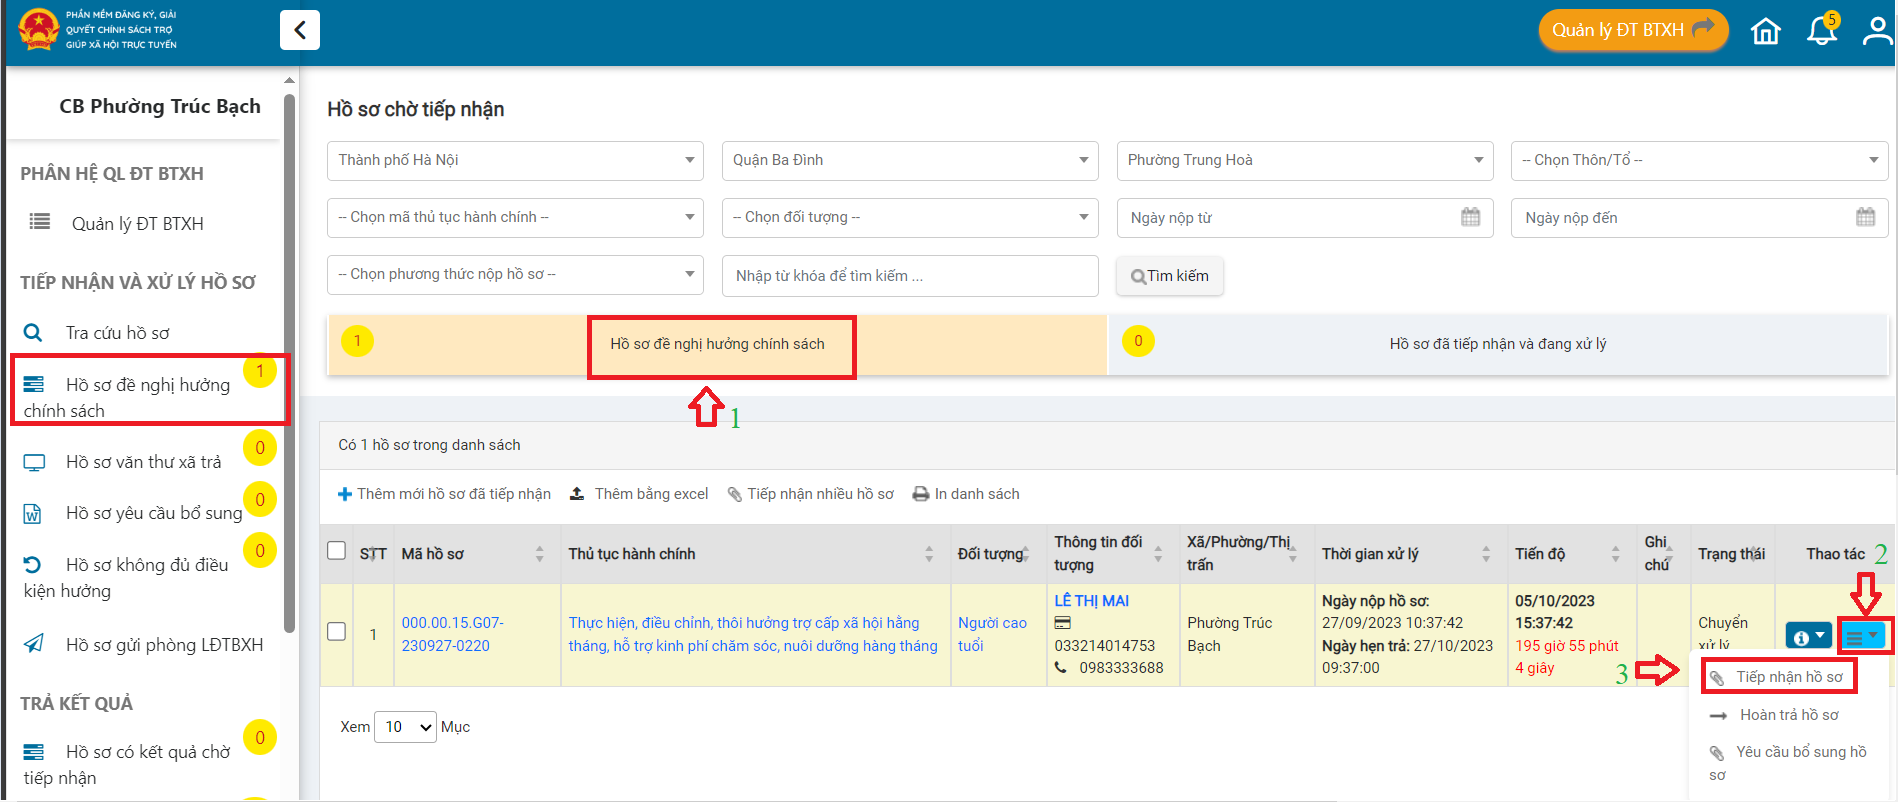1898x802 pixels.
Task: Open the Chọn đối tượng dropdown
Action: click(x=909, y=217)
